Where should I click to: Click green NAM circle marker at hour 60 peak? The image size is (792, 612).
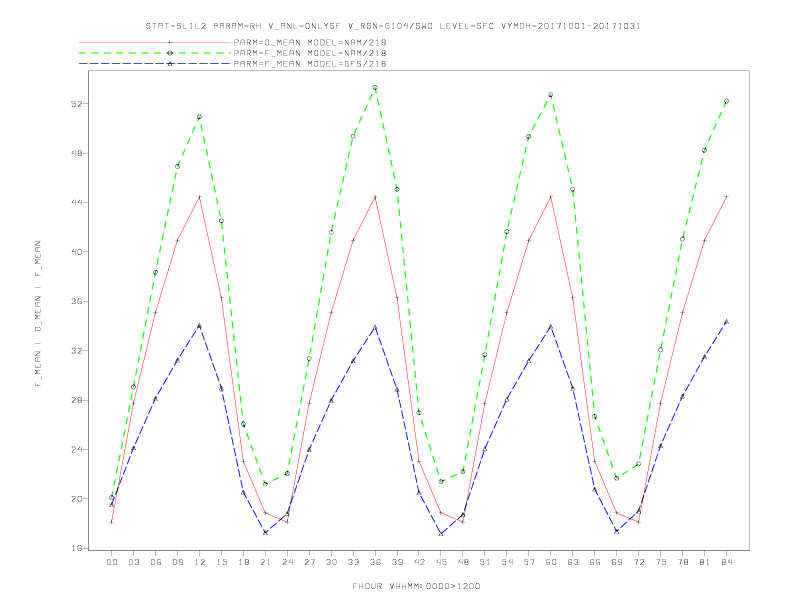coord(551,95)
